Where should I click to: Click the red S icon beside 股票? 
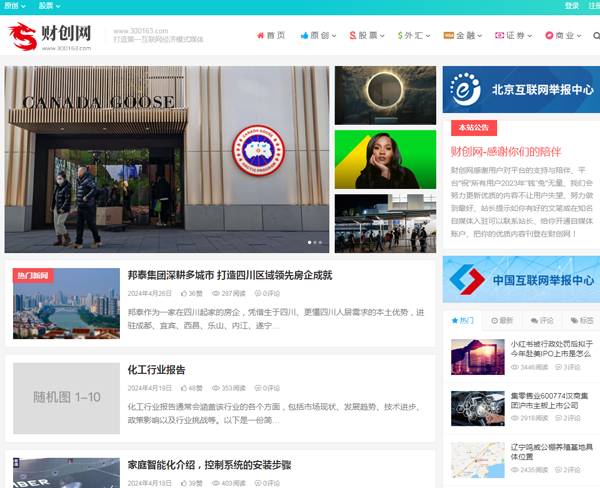353,36
